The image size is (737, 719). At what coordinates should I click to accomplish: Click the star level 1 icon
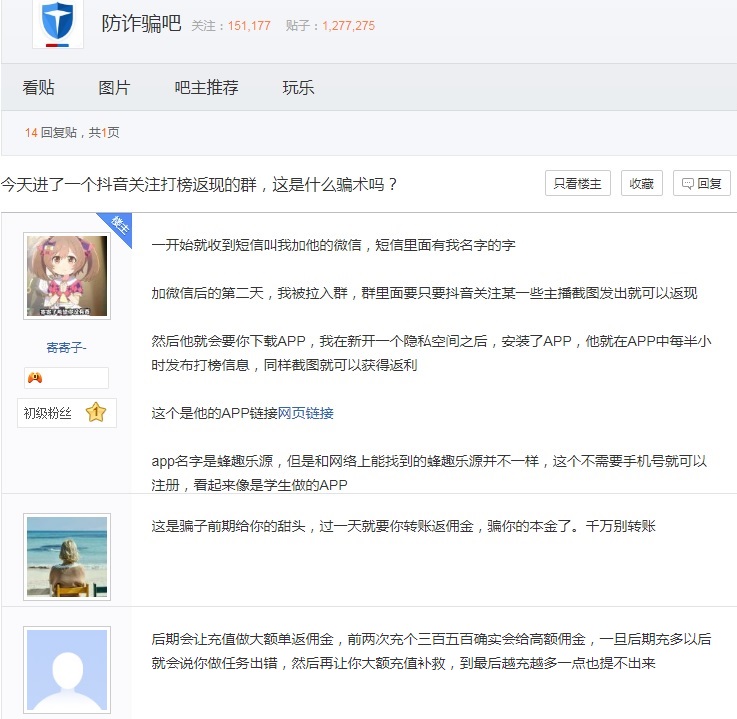point(96,413)
